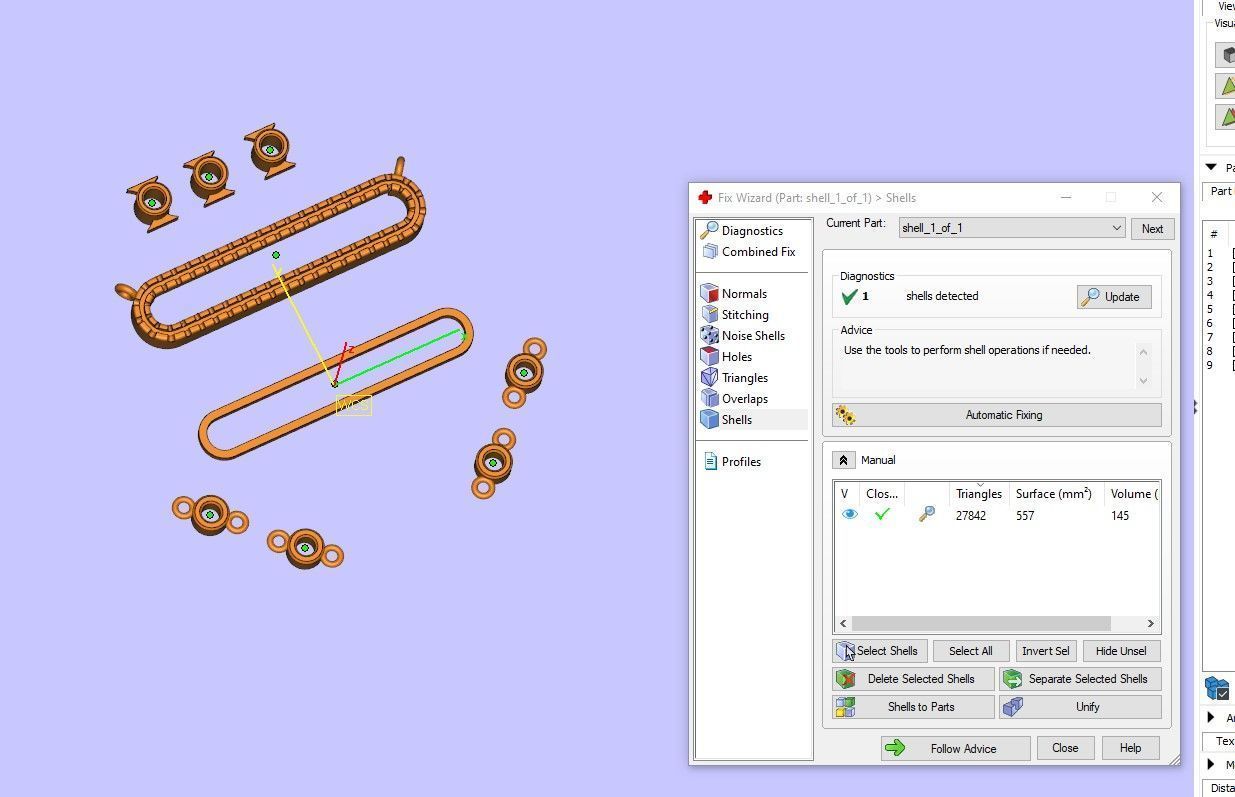Click the green closed-status check in the shell row

point(882,515)
